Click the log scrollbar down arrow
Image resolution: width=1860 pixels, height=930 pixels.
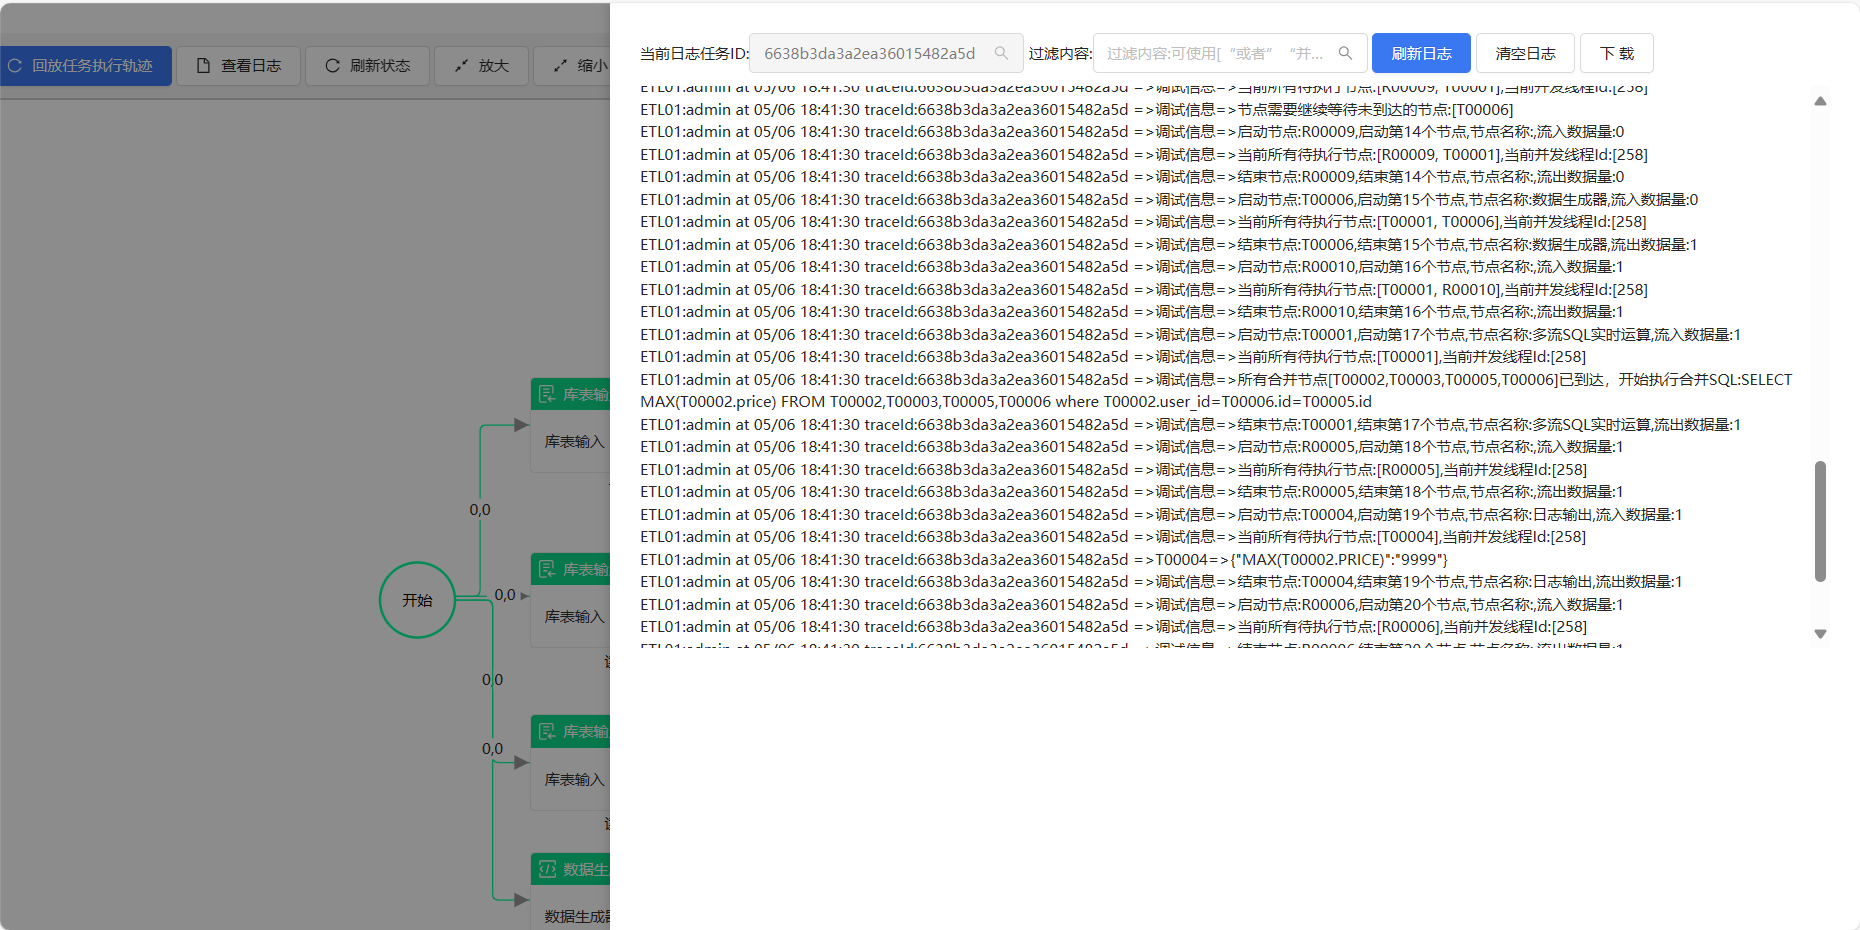1820,634
